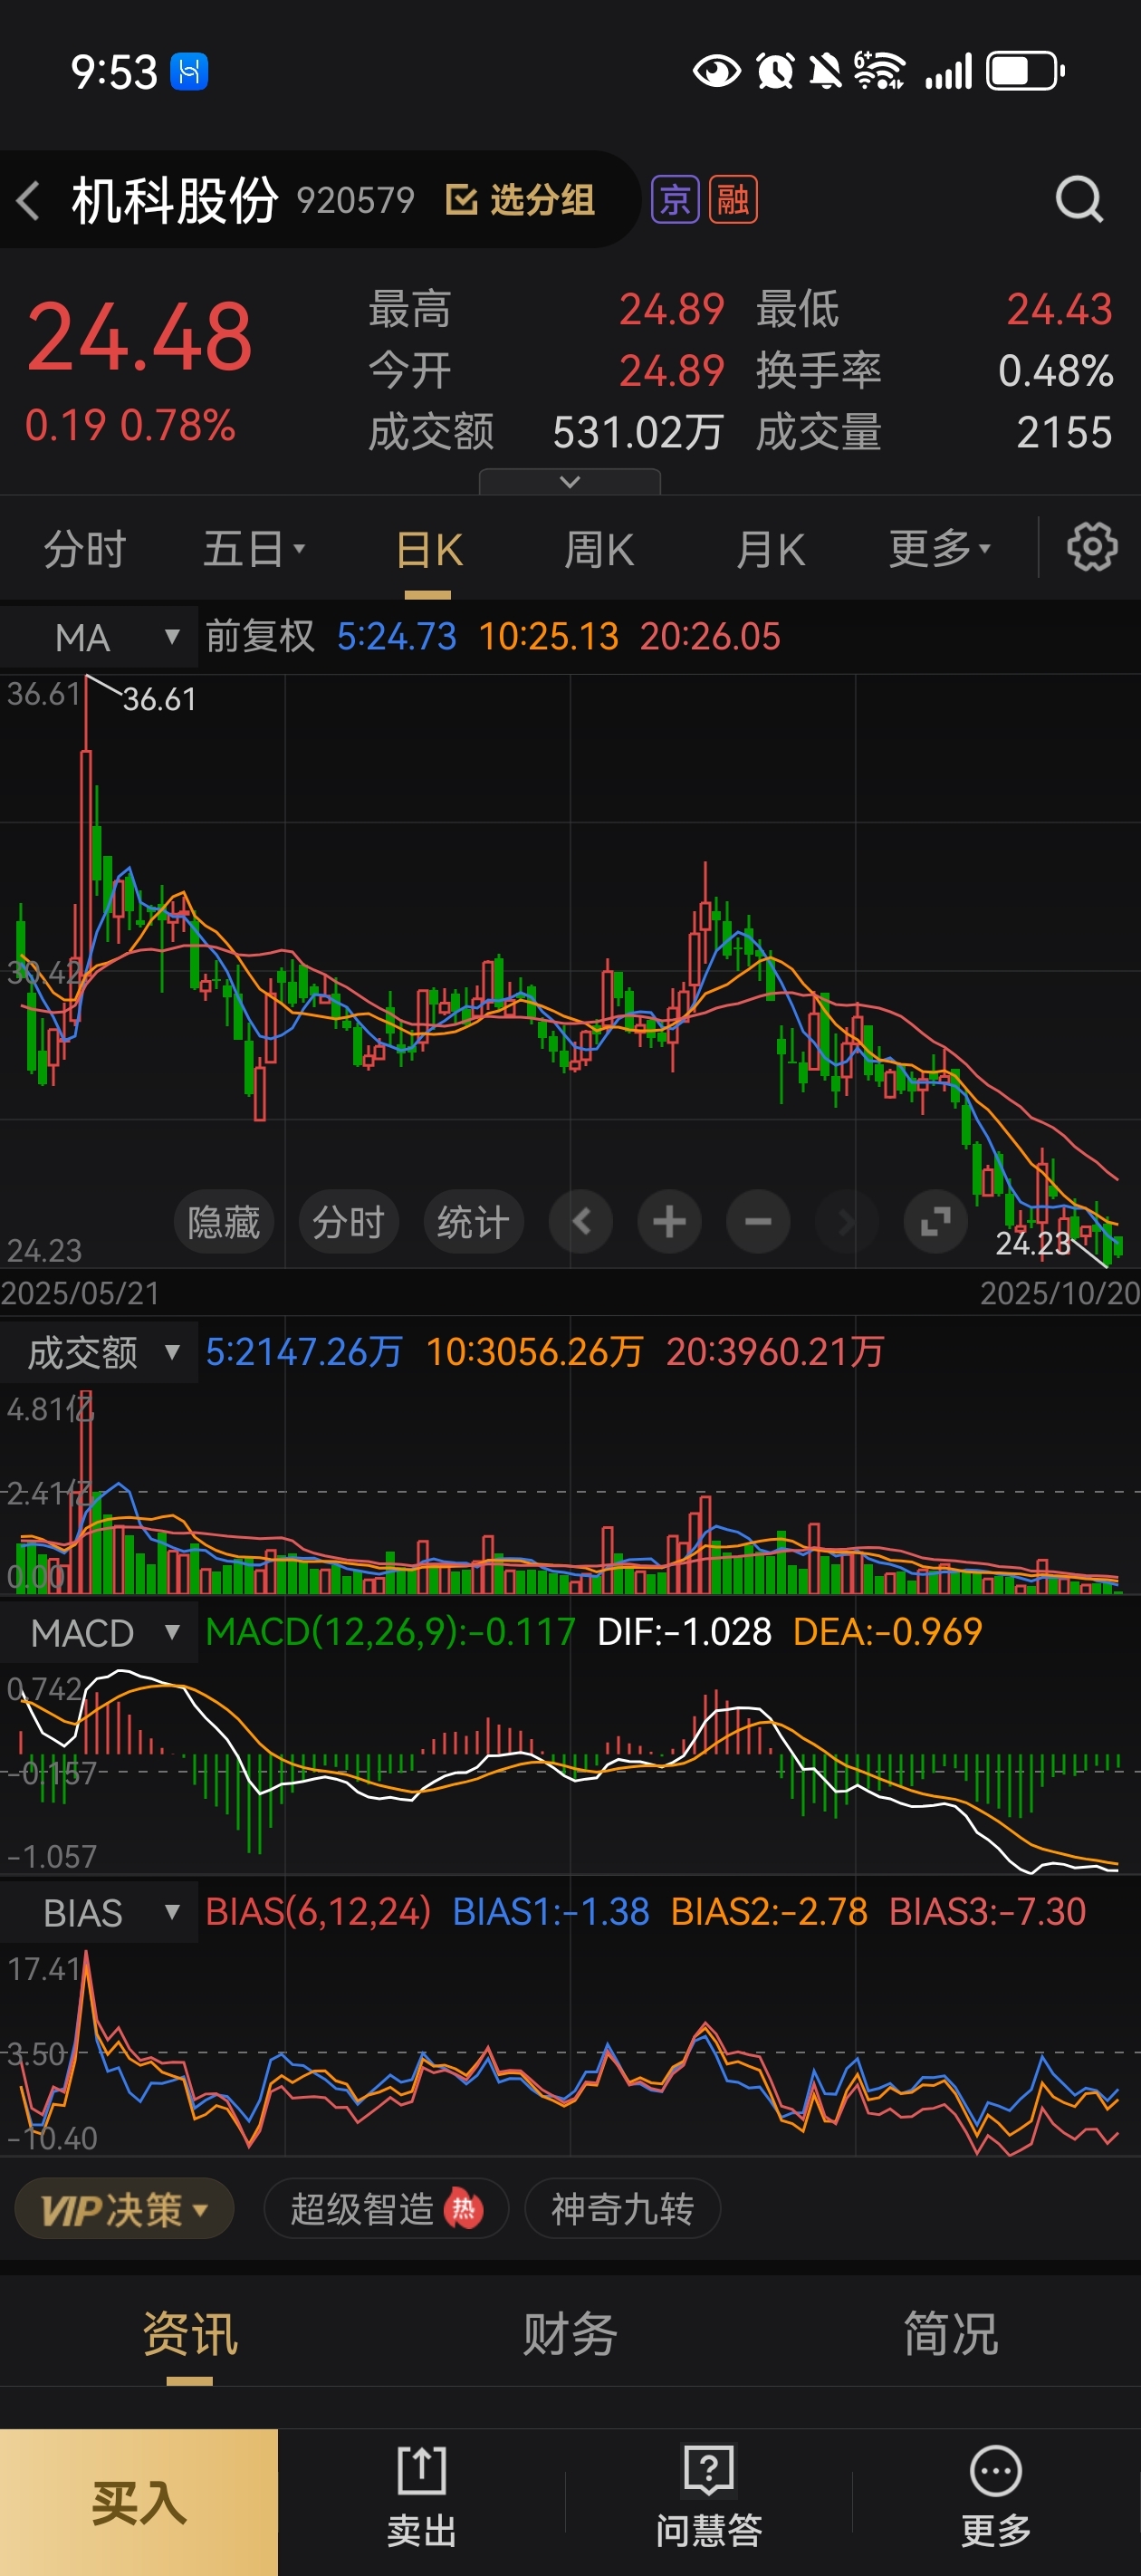Open MACD indicator dropdown

99,1632
